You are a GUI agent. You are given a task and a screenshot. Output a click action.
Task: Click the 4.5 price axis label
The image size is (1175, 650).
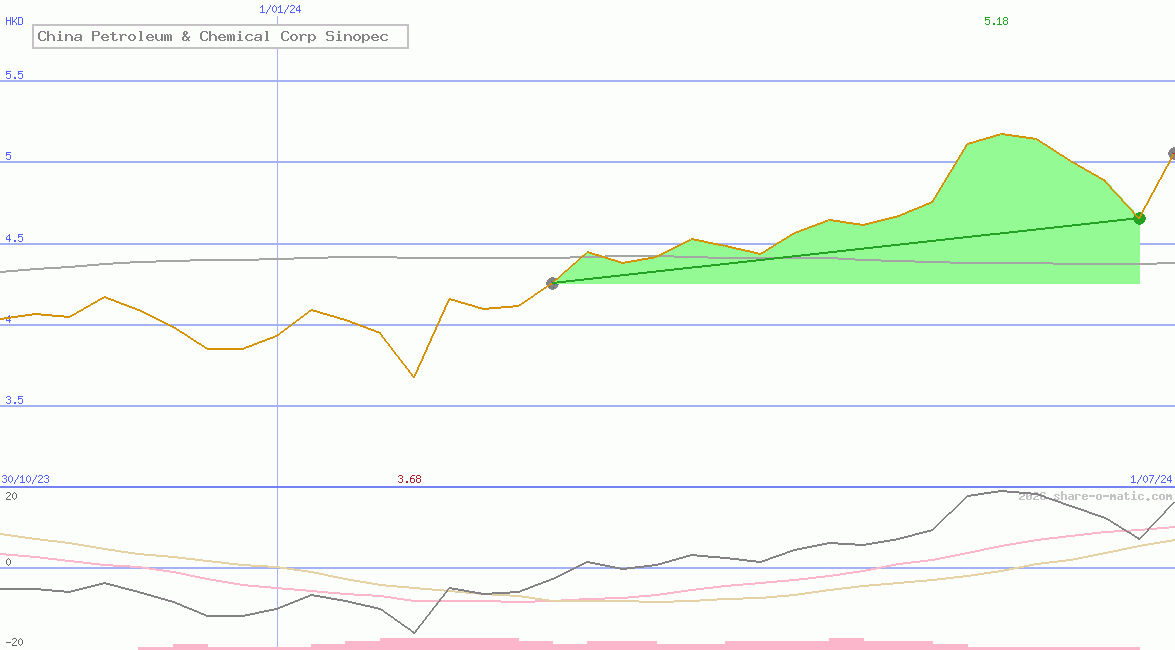pyautogui.click(x=14, y=238)
